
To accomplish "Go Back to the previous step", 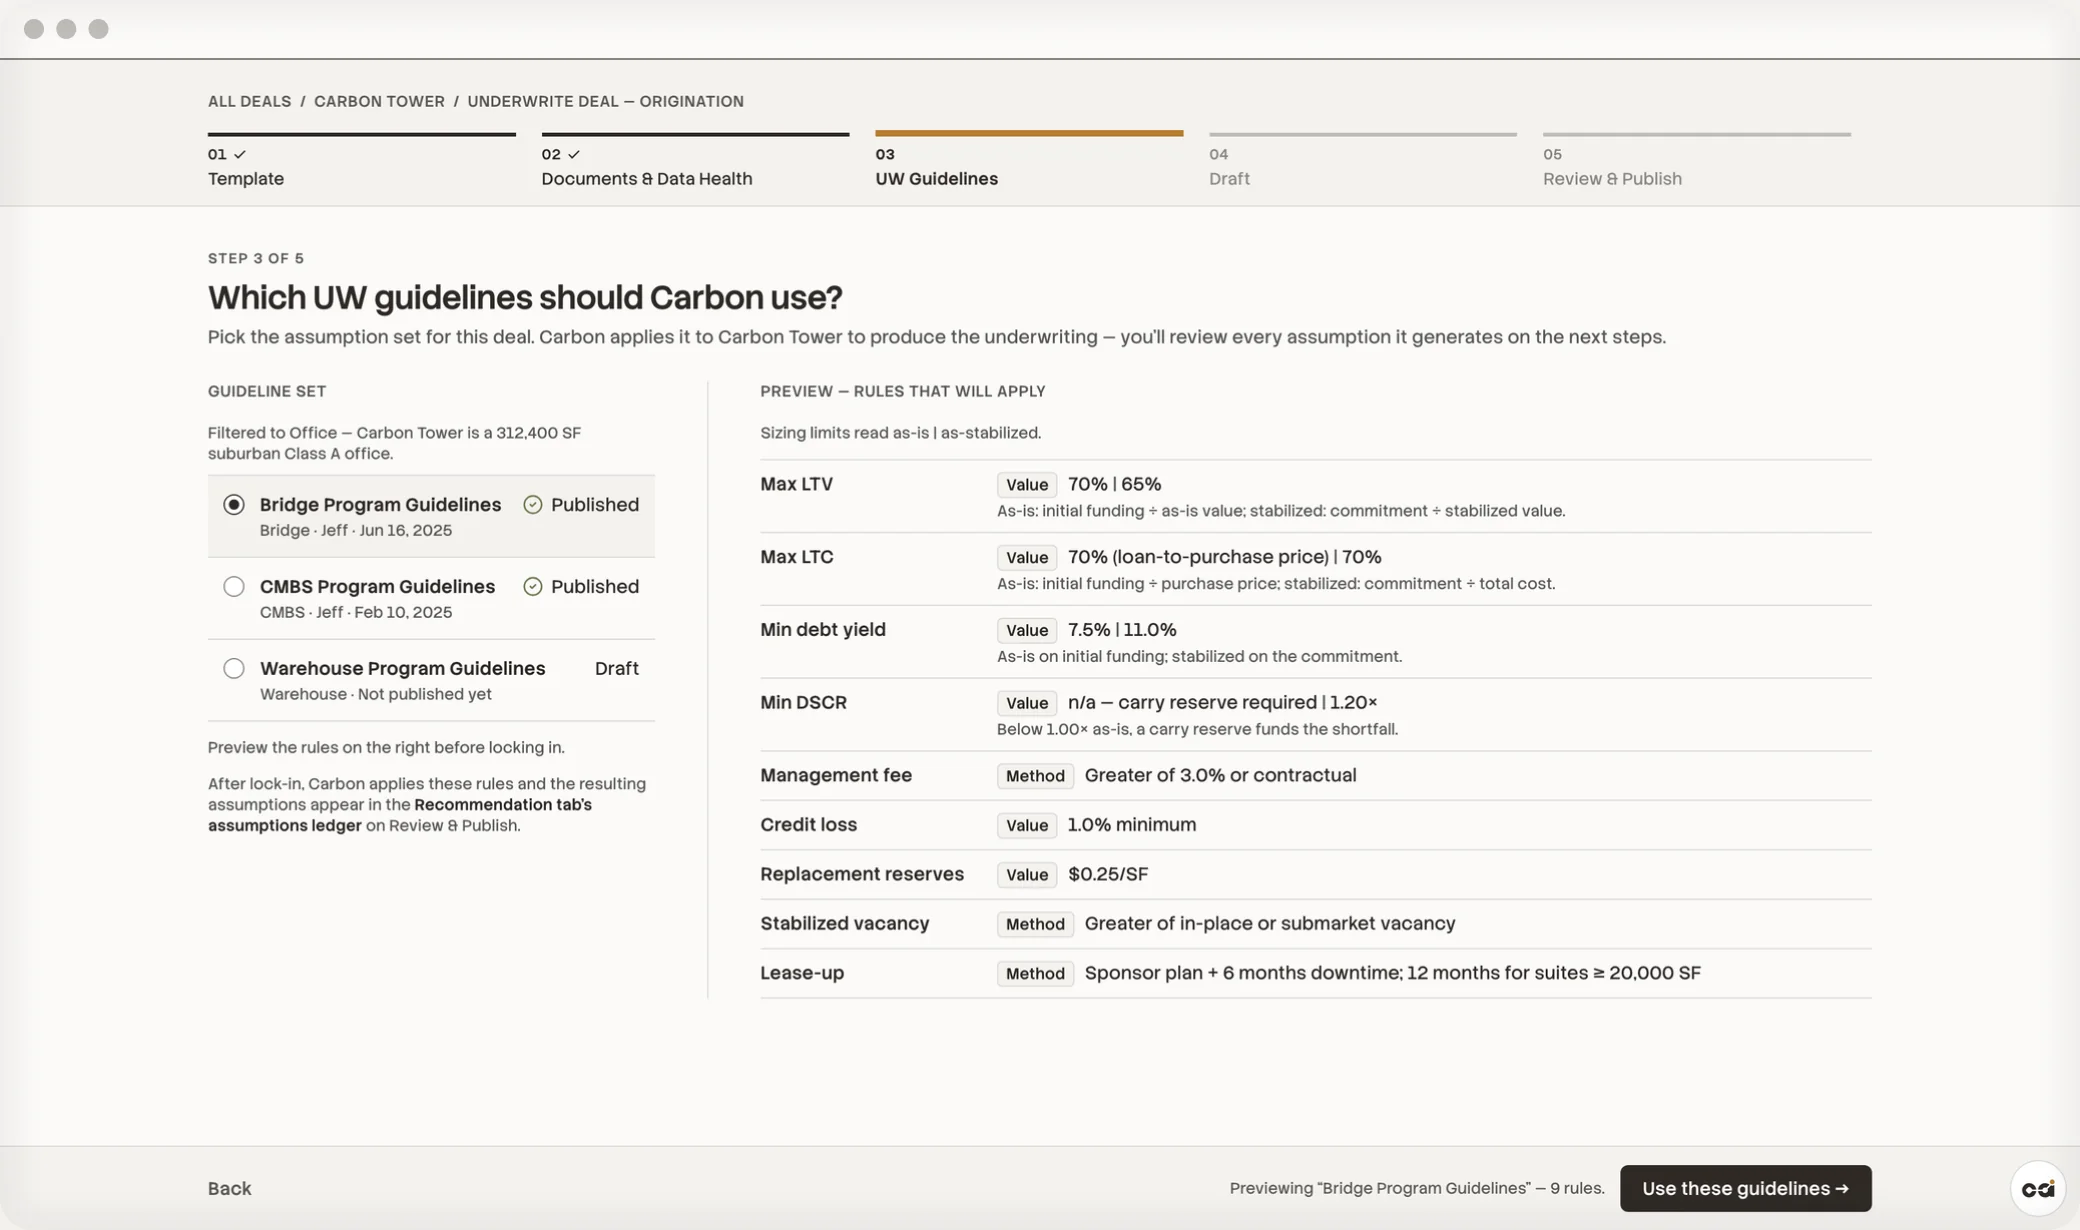I will pos(229,1188).
